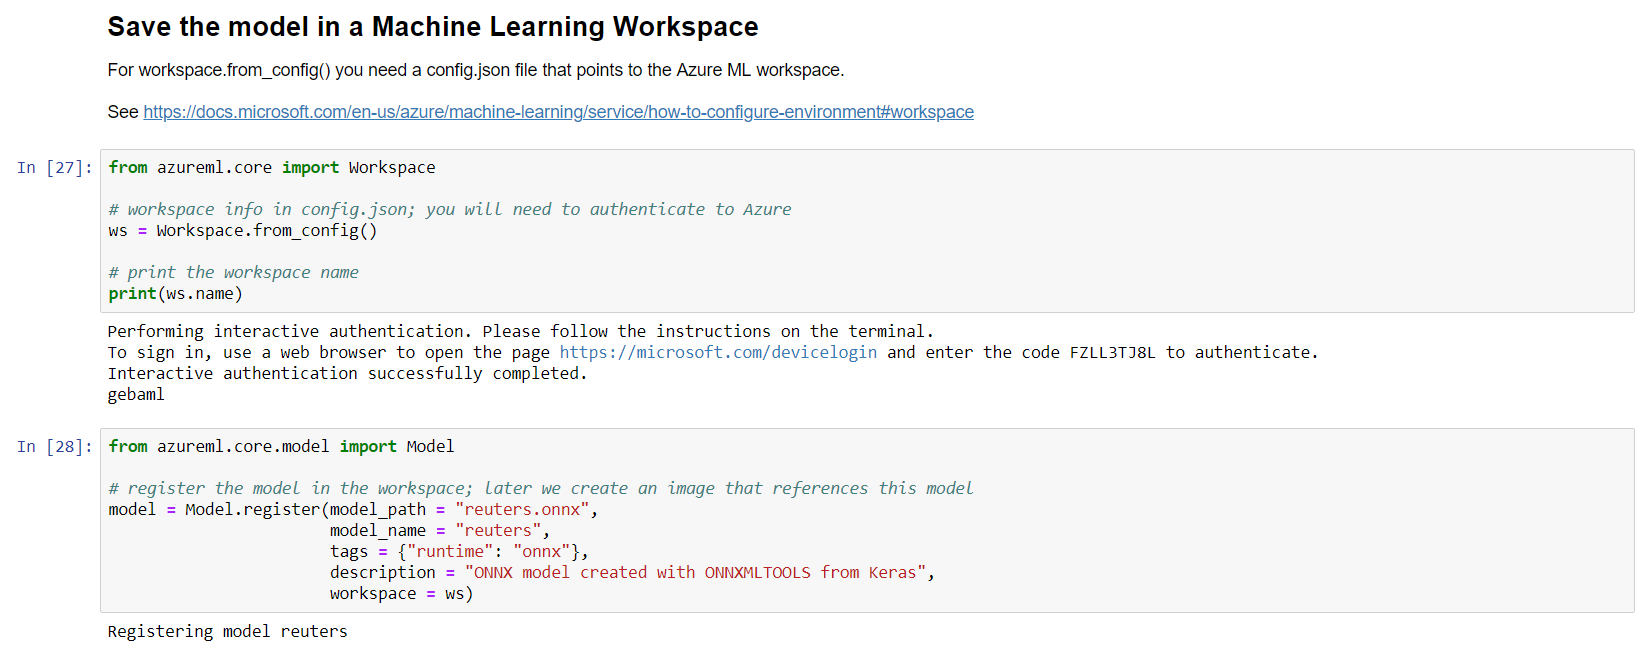1649x654 pixels.
Task: Click the In [27] cell prompt
Action: (x=54, y=168)
